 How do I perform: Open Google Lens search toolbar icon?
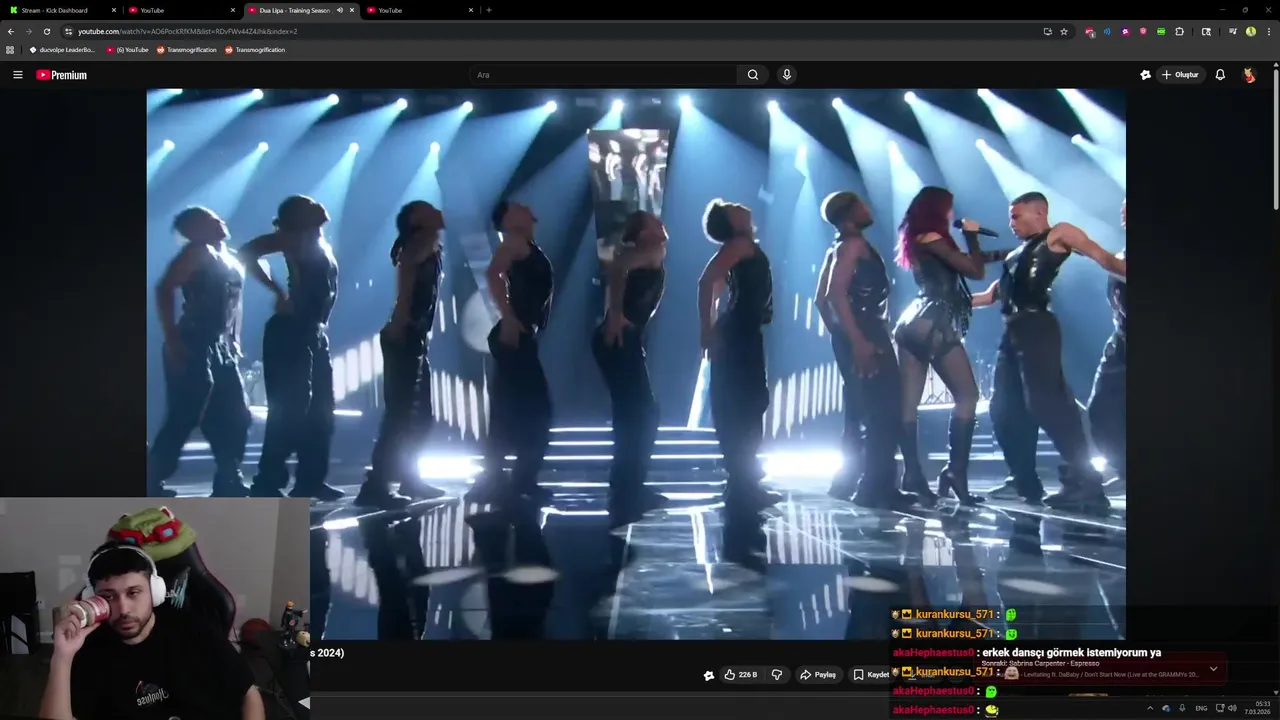click(x=1206, y=31)
